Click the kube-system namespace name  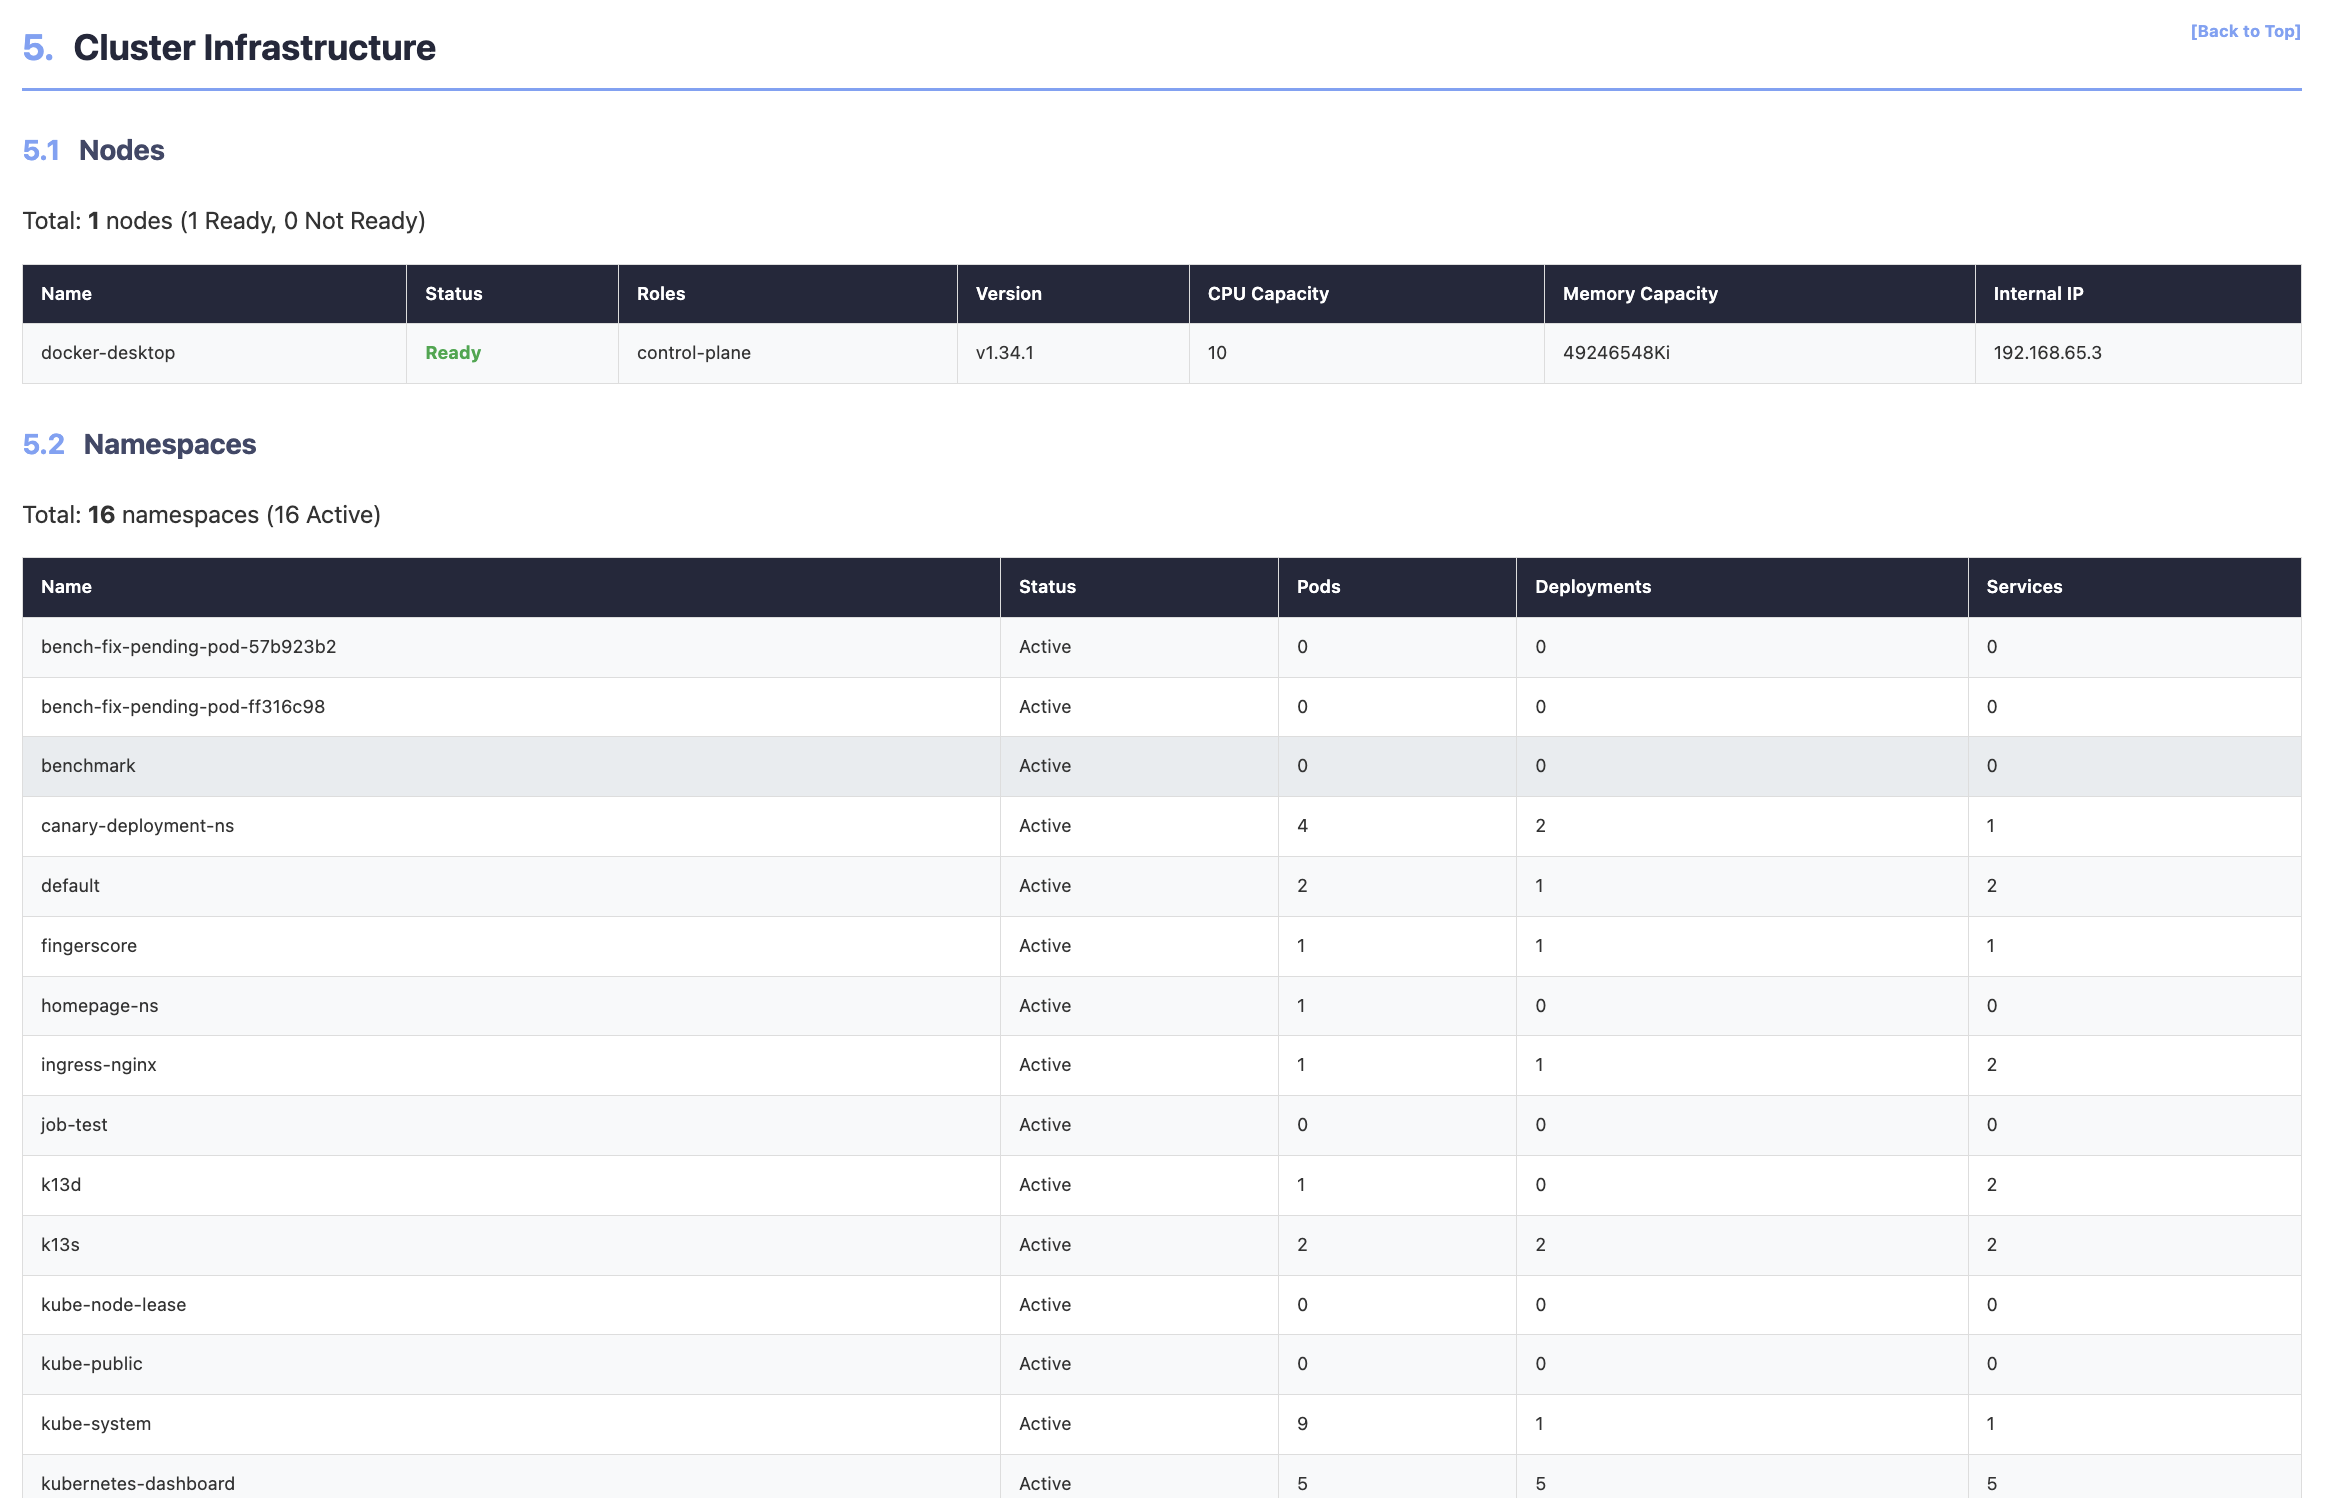pos(96,1424)
